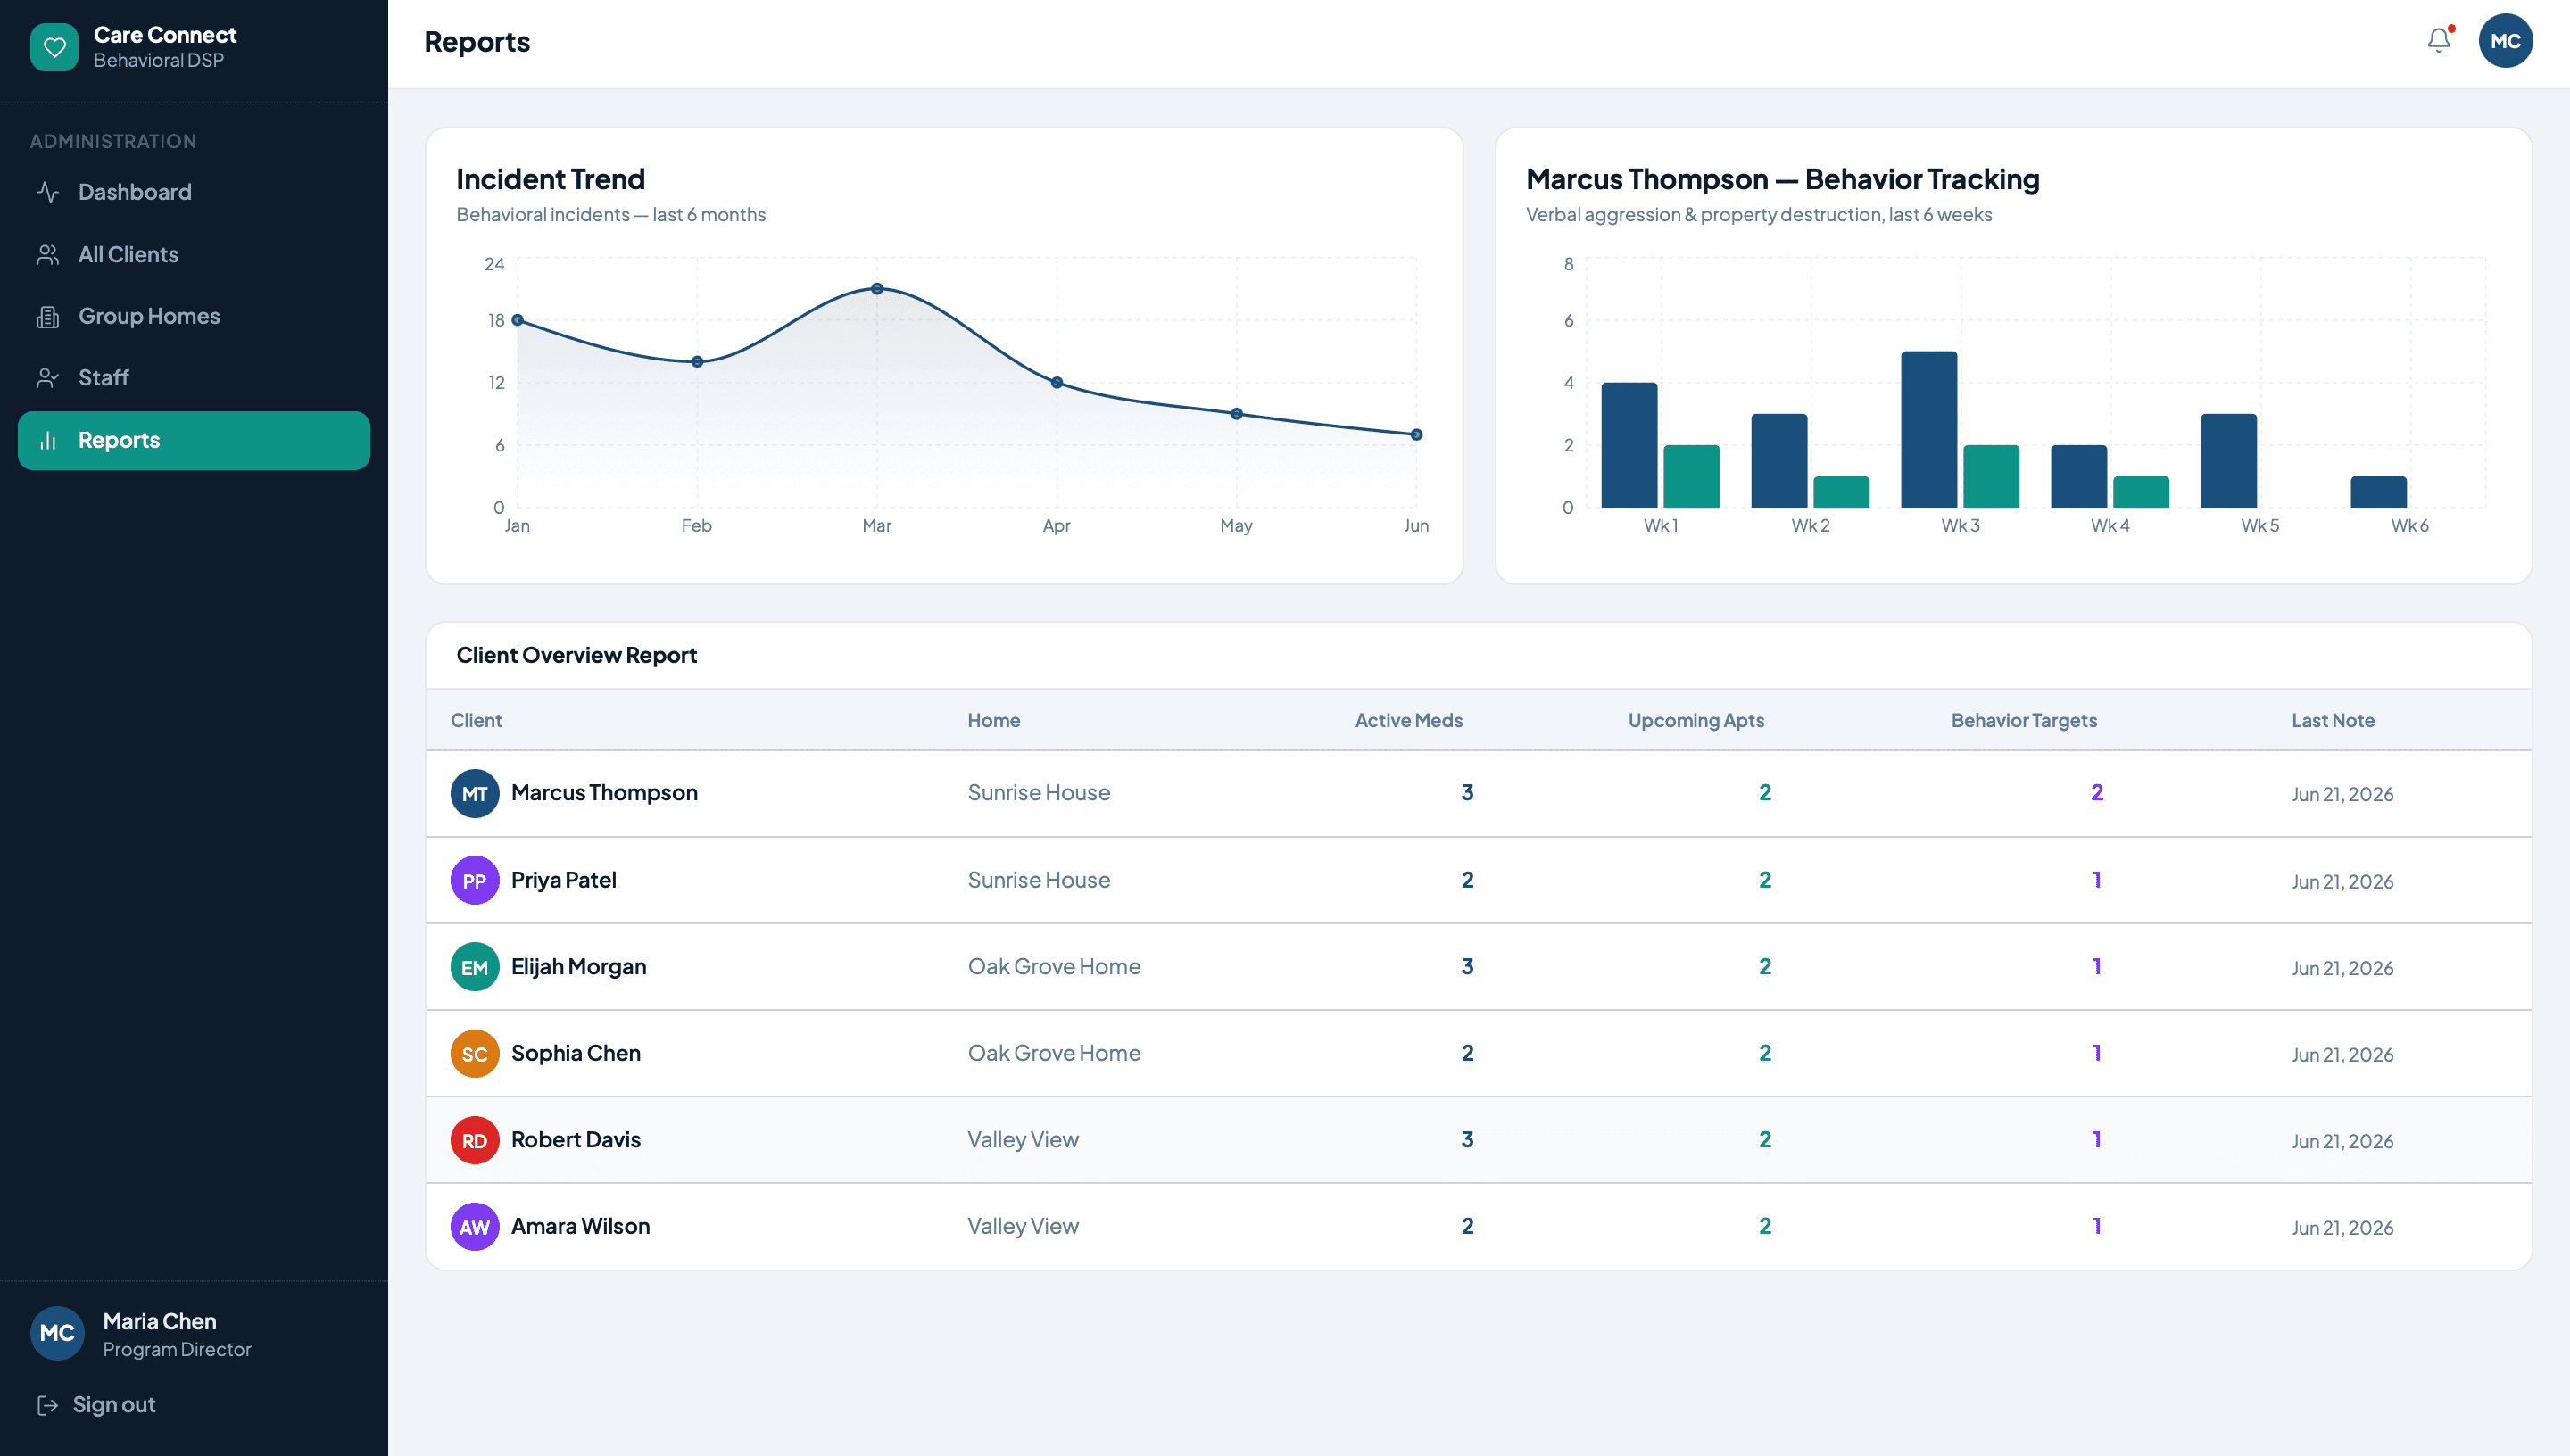Click Marcus Thompson Behavior Tracking heading
This screenshot has height=1456, width=2570.
tap(1782, 179)
